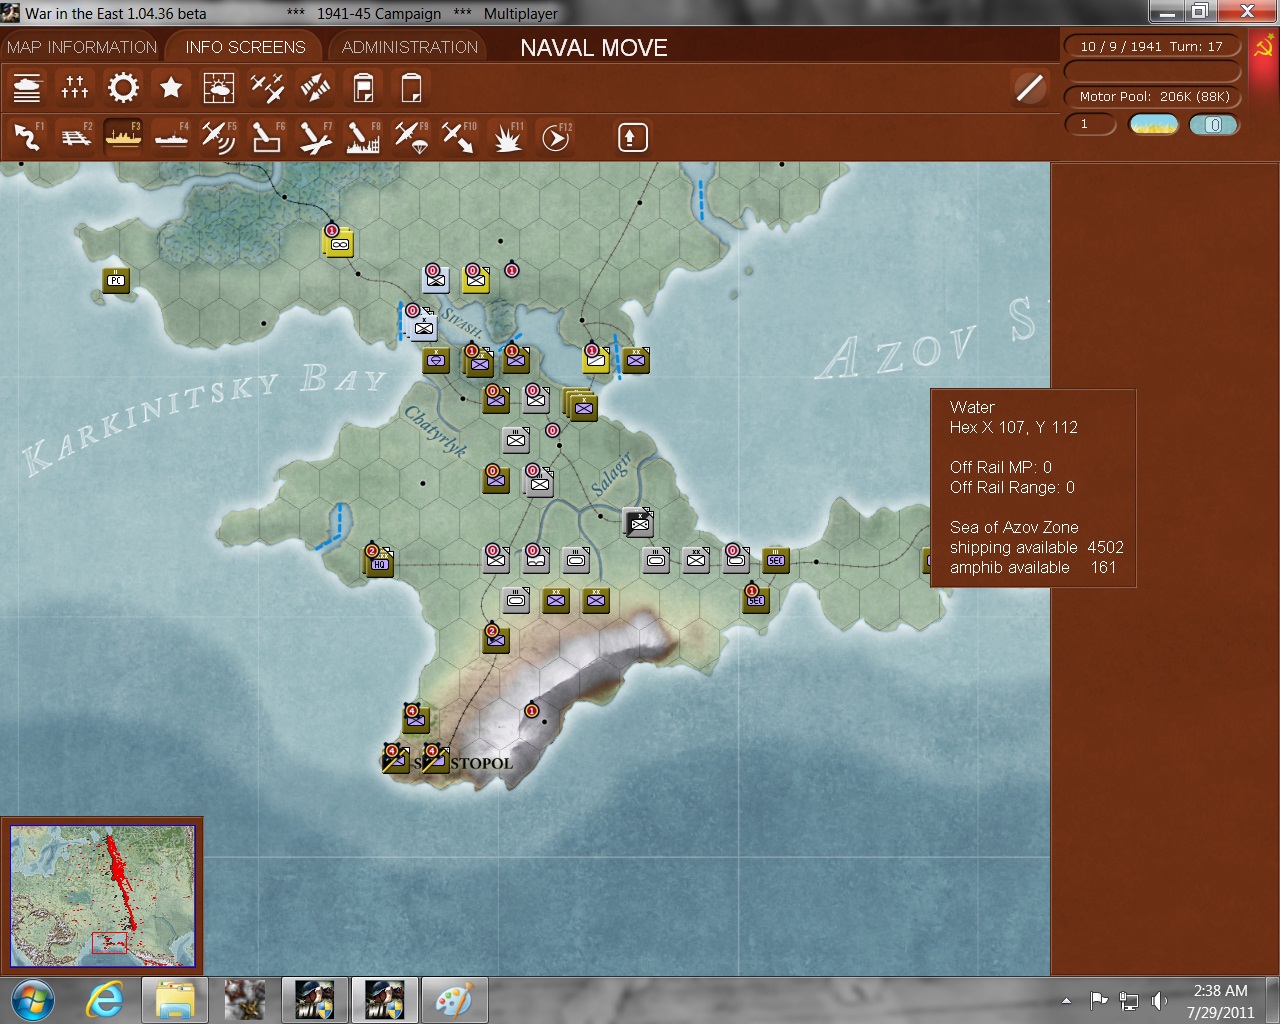Image resolution: width=1280 pixels, height=1024 pixels.
Task: Click the F12 end turn arrow
Action: click(x=555, y=137)
